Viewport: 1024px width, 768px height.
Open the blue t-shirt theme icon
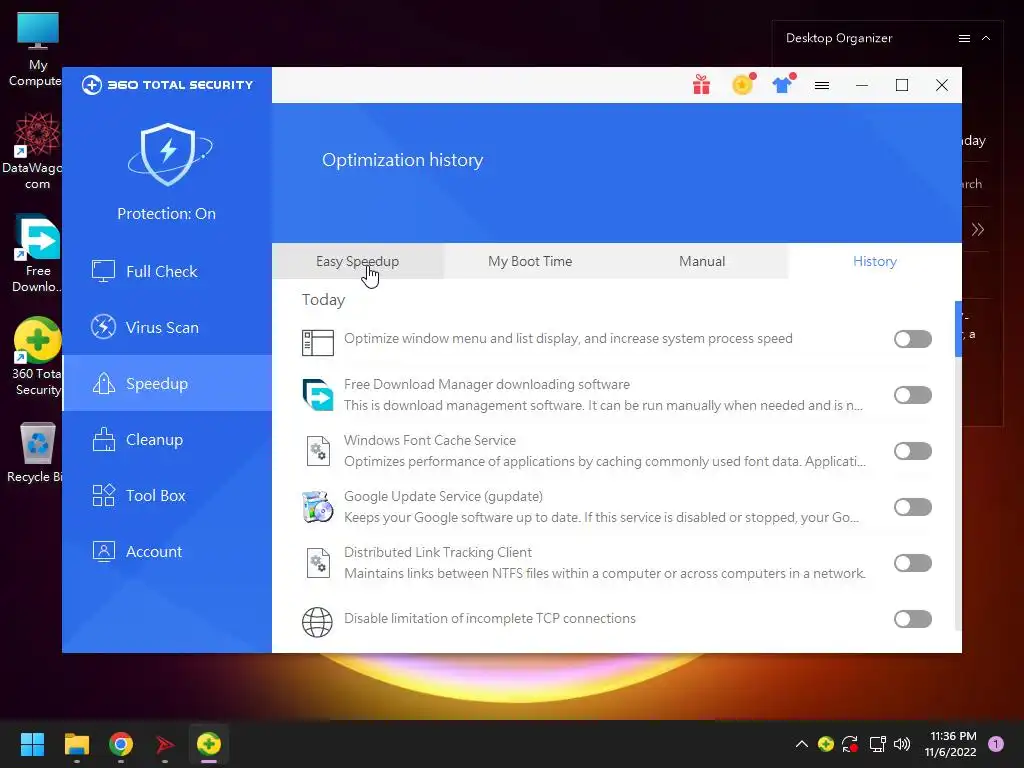click(x=782, y=84)
